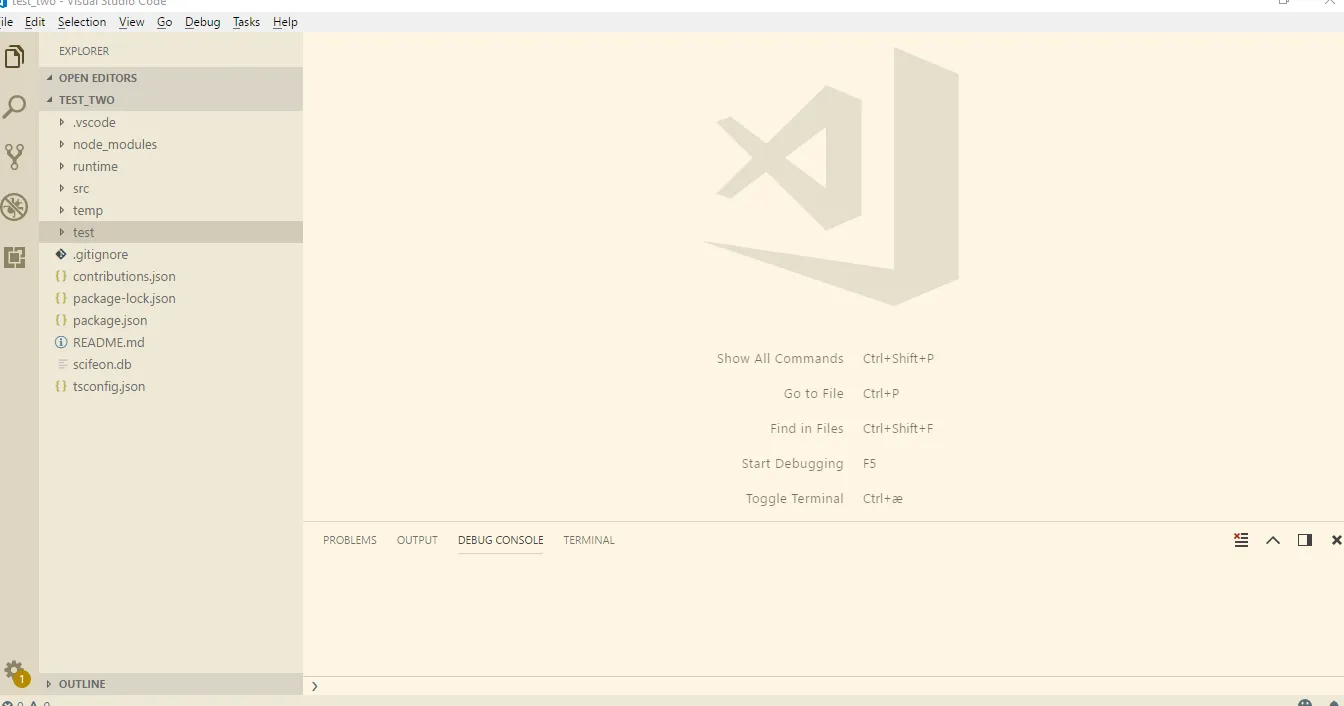Image resolution: width=1344 pixels, height=706 pixels.
Task: Open the Extensions view icon
Action: tap(15, 257)
